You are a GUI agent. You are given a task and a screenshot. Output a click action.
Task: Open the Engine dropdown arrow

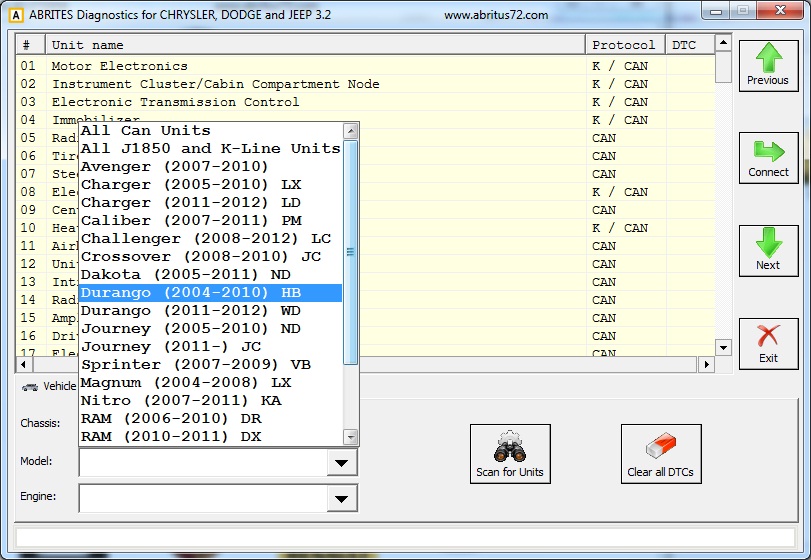pos(341,498)
